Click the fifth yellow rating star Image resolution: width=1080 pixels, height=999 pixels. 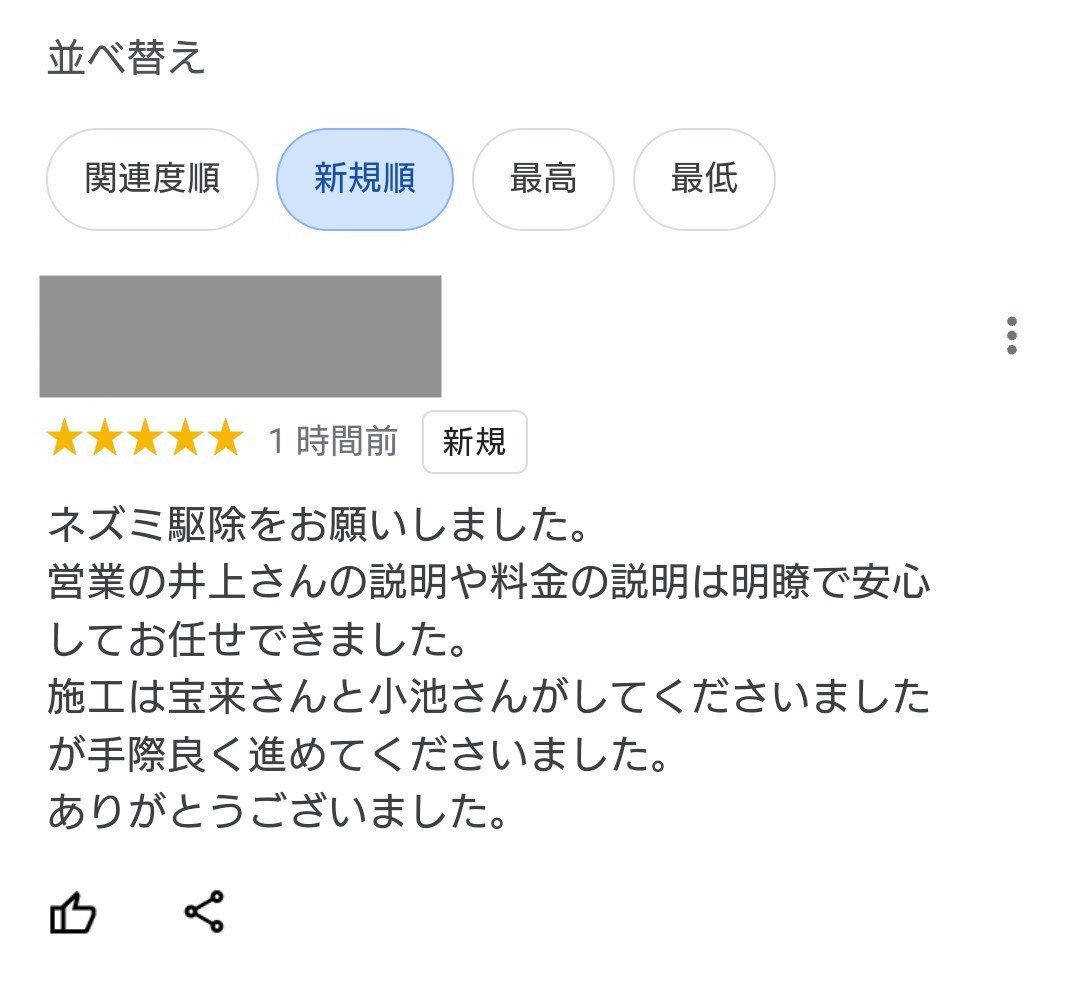225,439
